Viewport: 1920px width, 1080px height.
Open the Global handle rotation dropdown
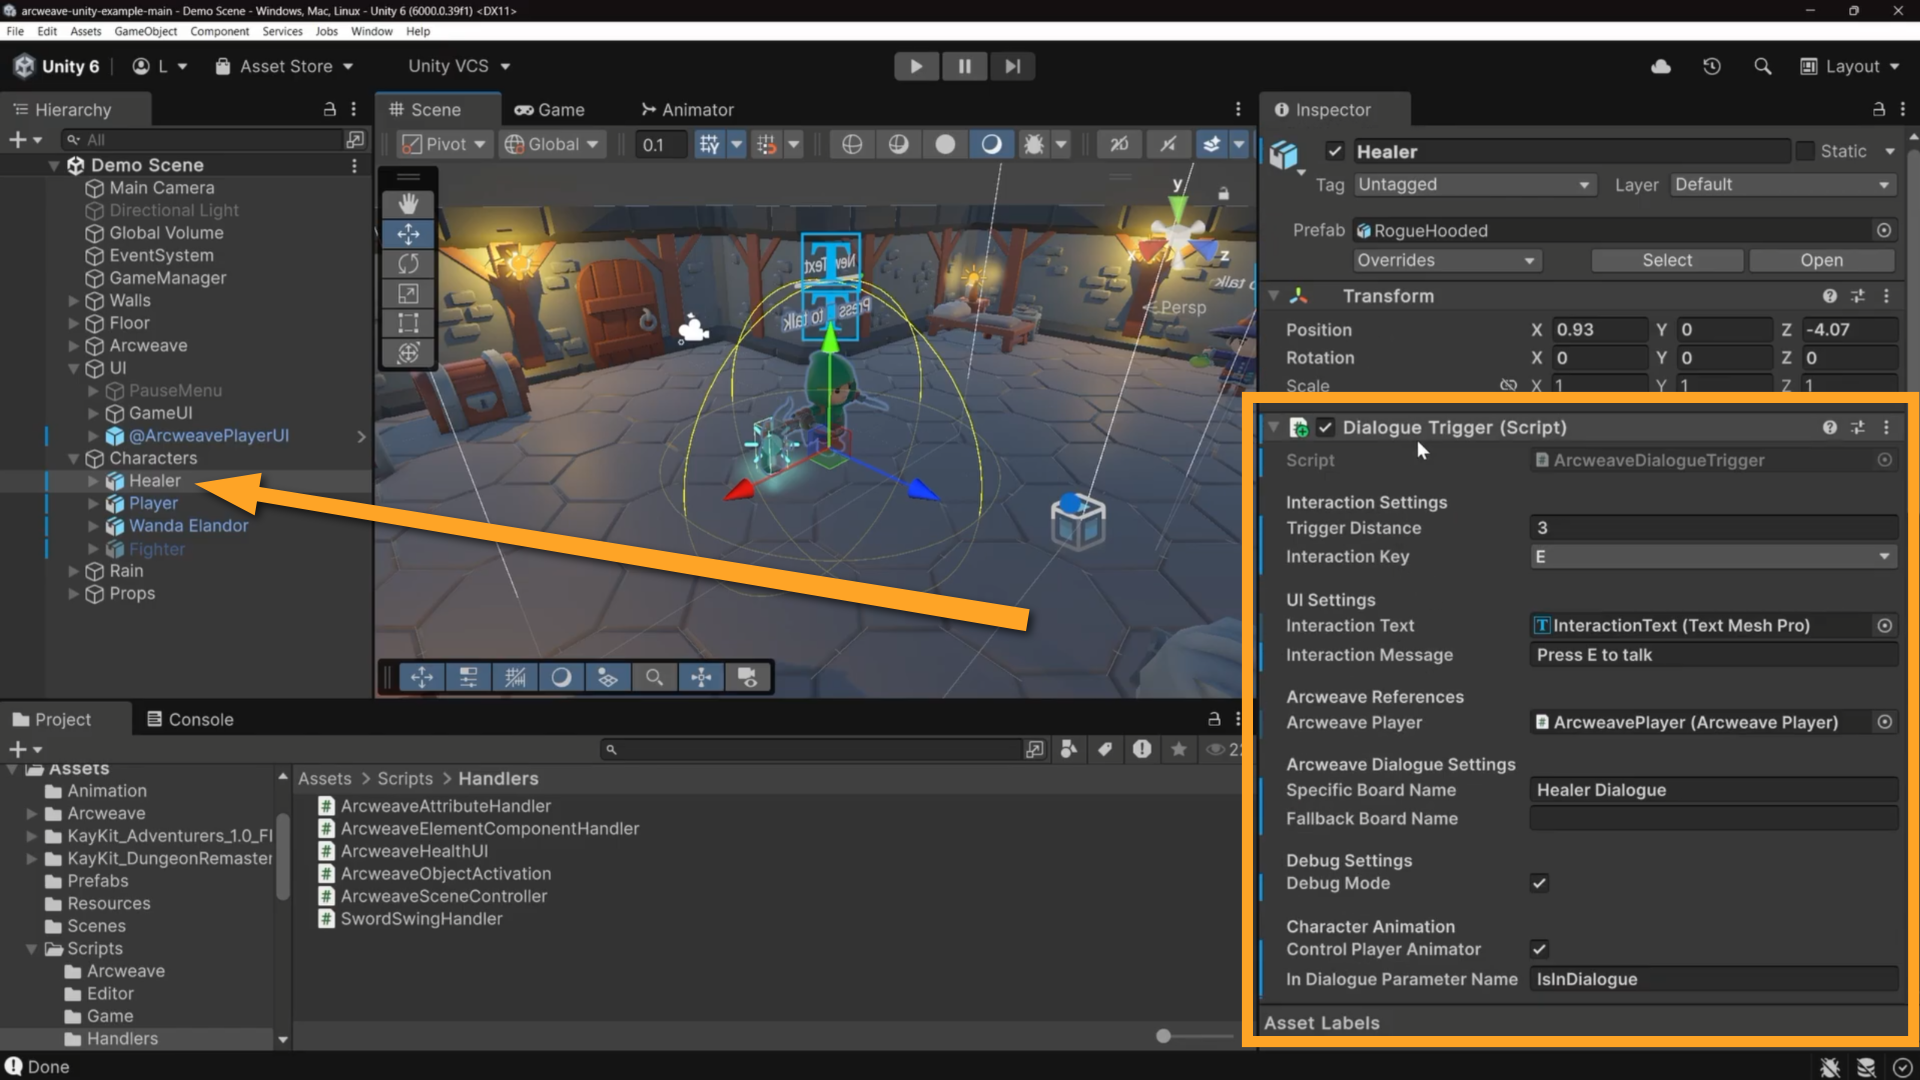point(553,144)
